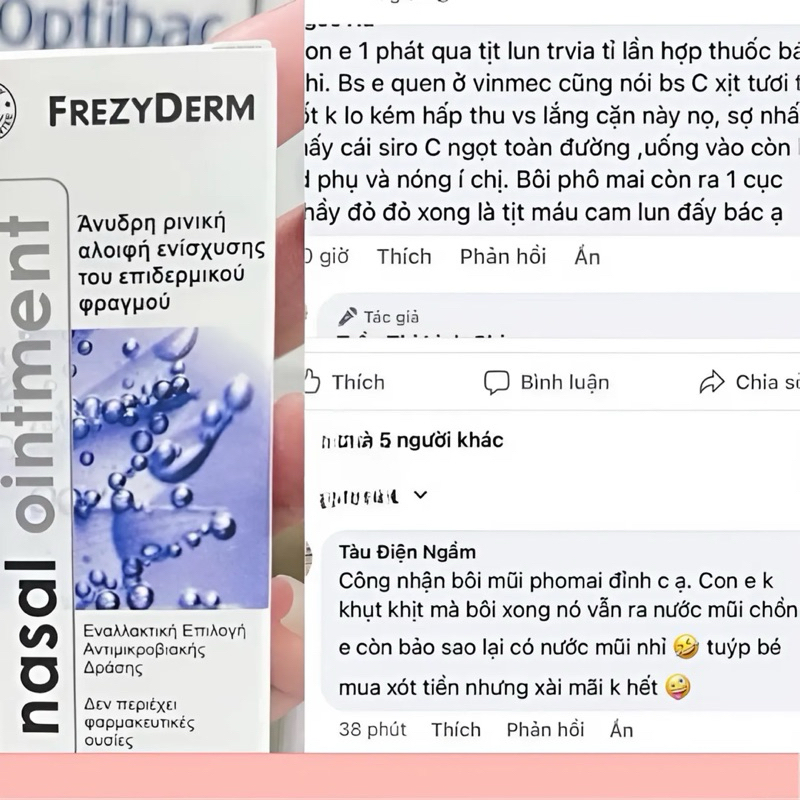Screen dimensions: 800x800
Task: Click Ẩn under the top comment
Action: [587, 257]
